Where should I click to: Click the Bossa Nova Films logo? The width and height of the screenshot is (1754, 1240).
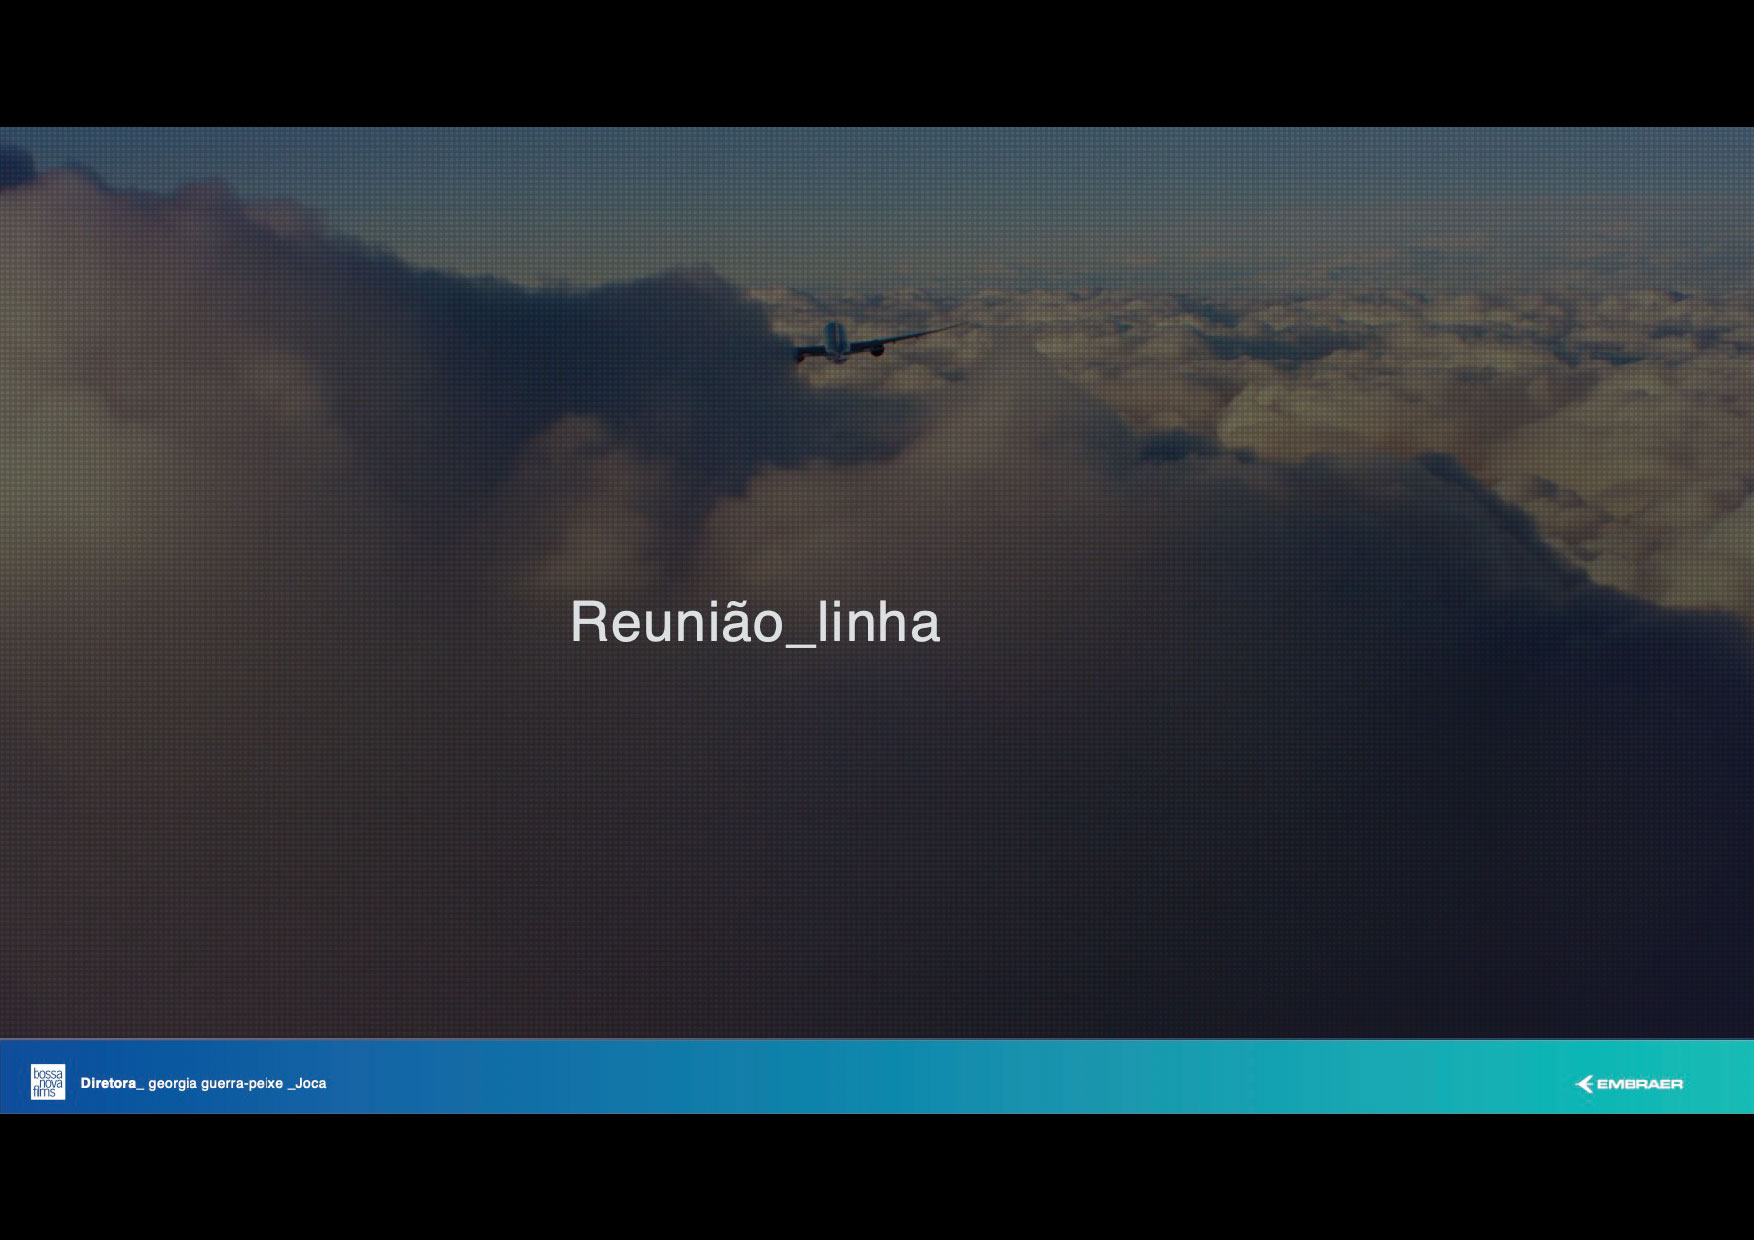(47, 1082)
